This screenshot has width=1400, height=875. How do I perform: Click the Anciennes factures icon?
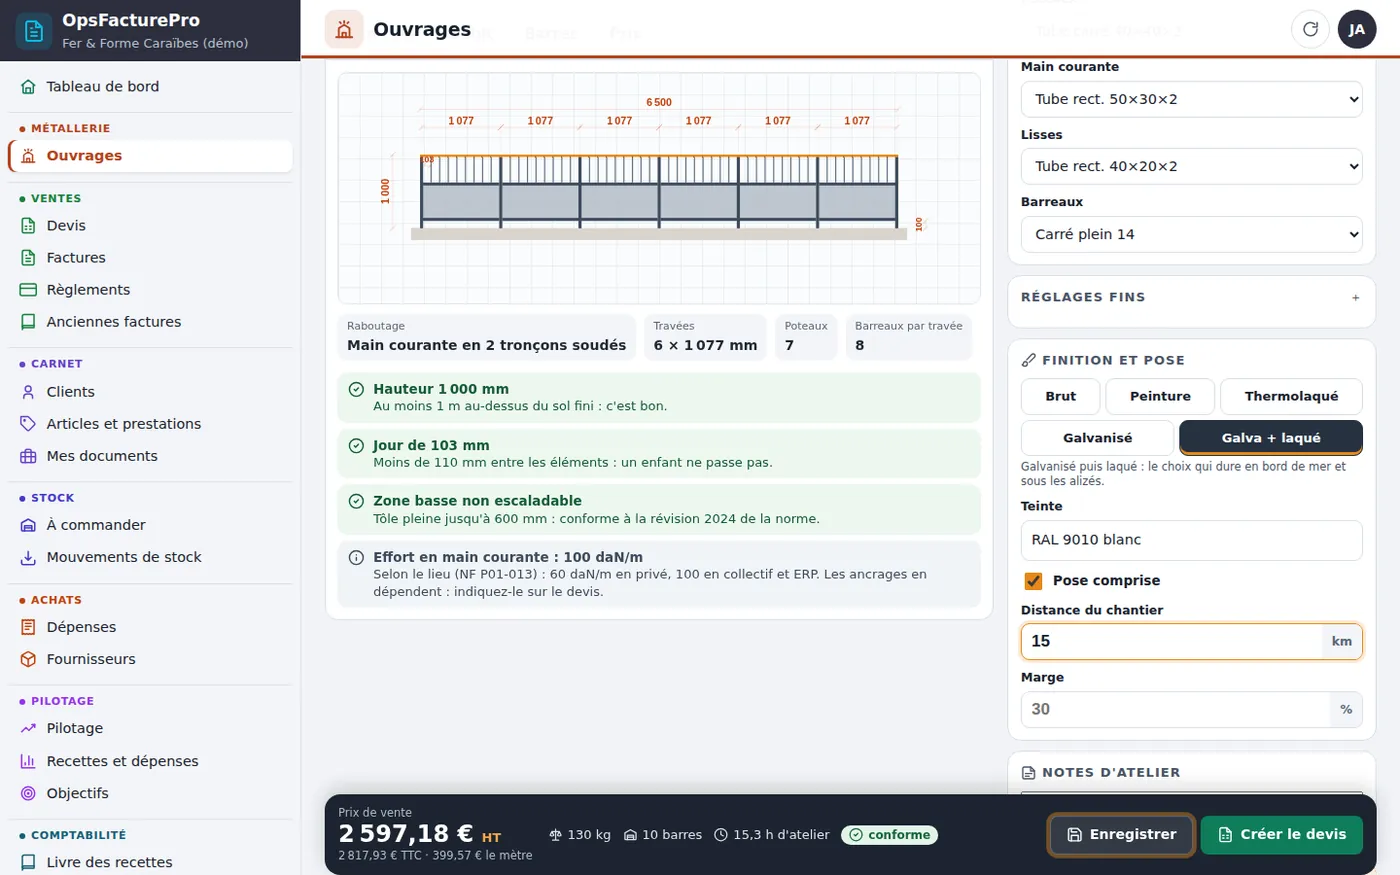[x=28, y=322]
